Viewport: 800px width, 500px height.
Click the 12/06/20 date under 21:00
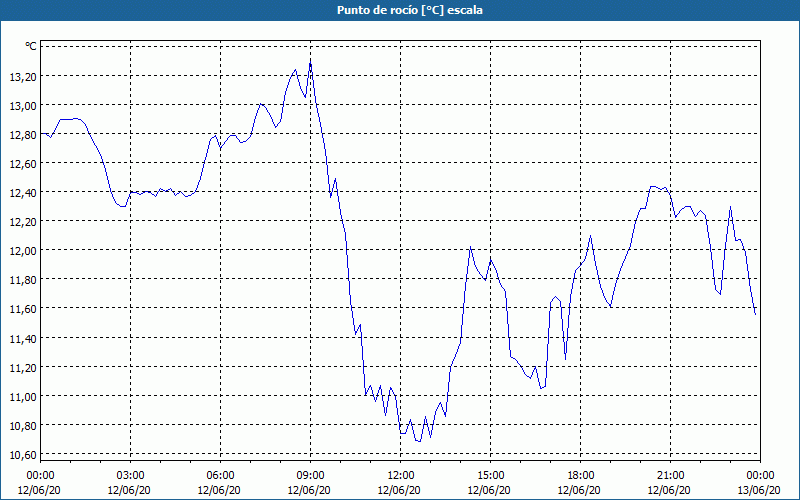coord(669,490)
